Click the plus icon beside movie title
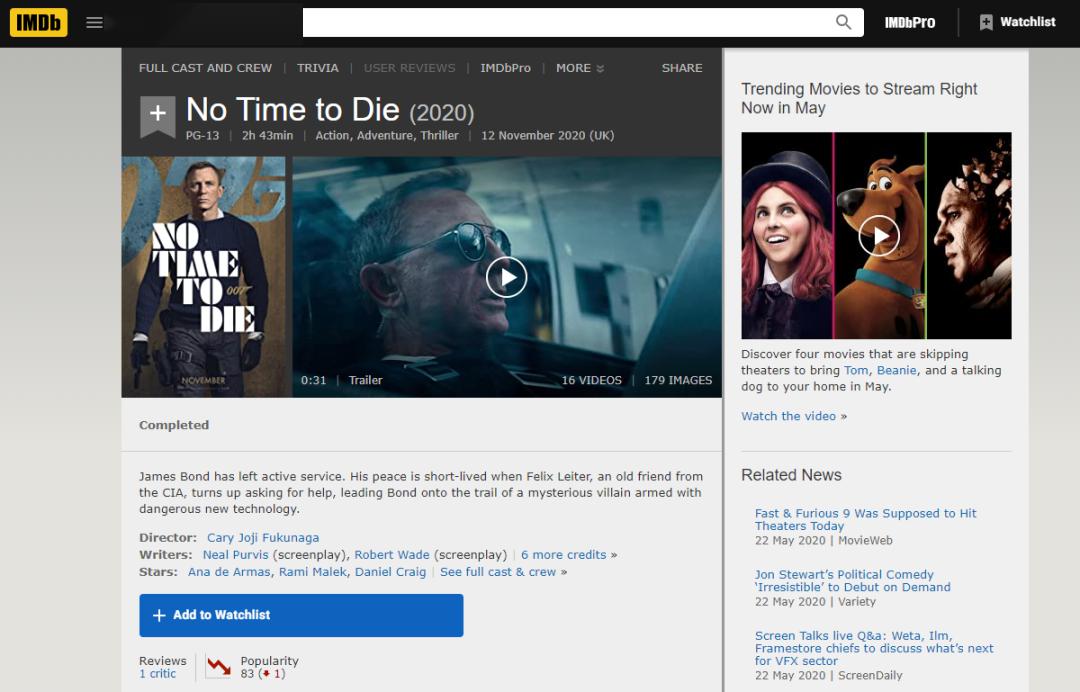Viewport: 1080px width, 692px height. pos(157,114)
